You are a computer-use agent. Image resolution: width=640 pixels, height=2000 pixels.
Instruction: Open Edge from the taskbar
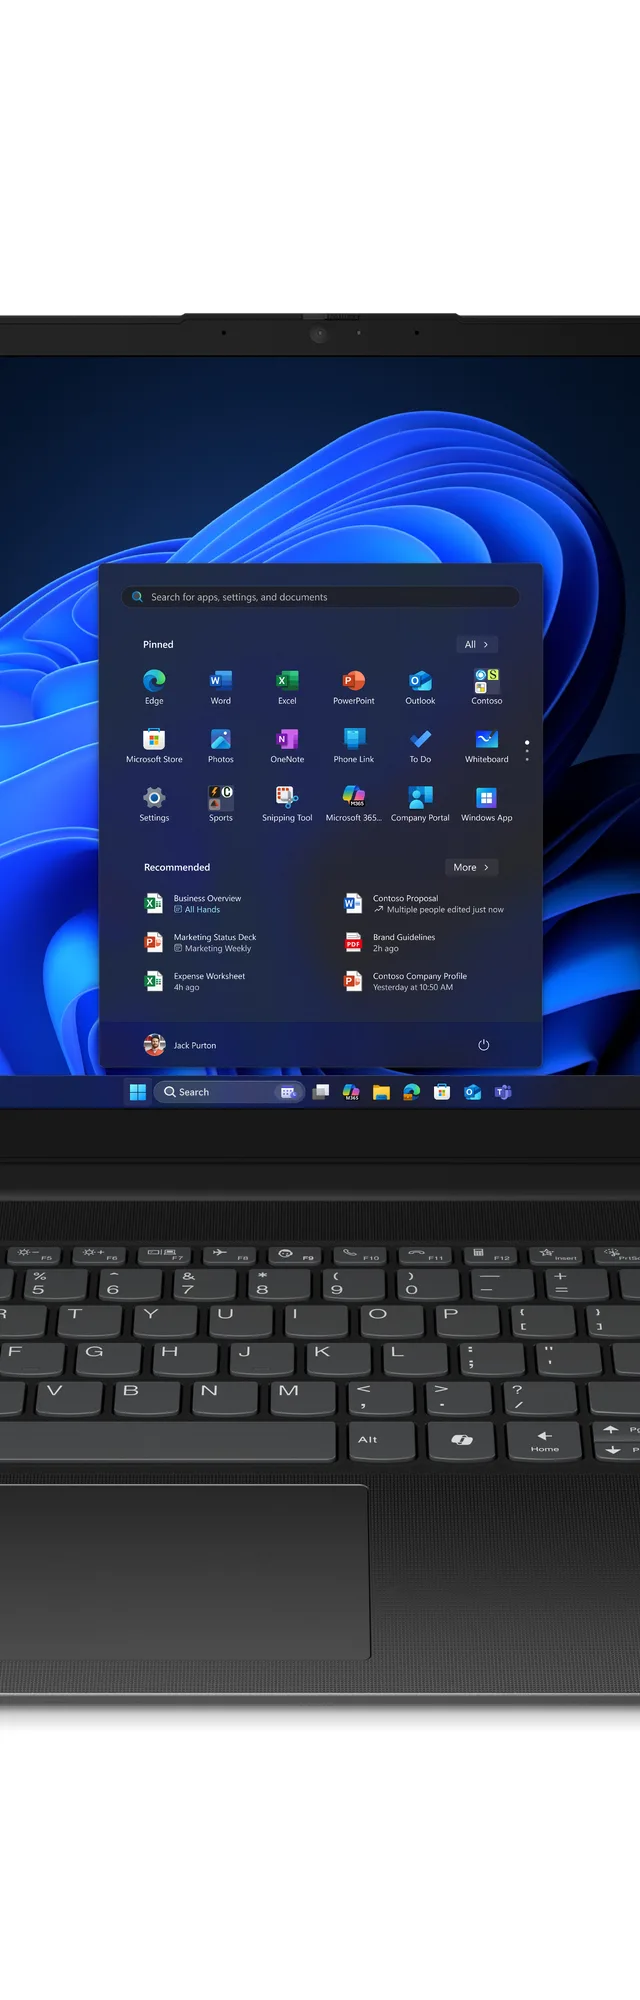click(412, 1092)
